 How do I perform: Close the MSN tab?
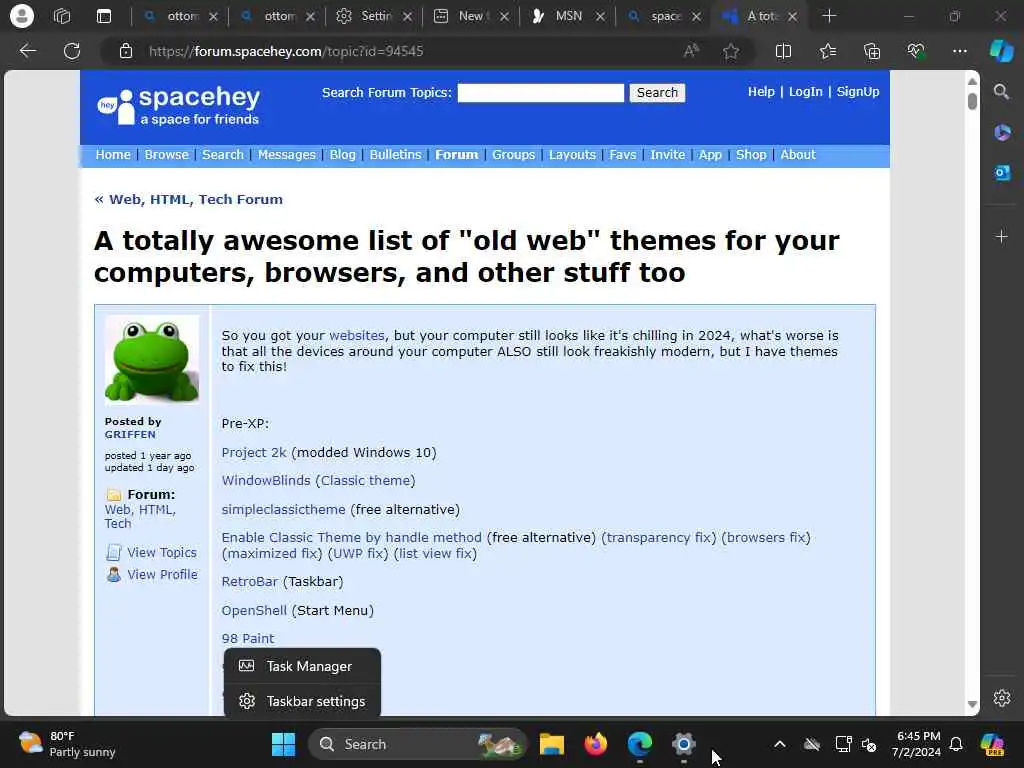pyautogui.click(x=600, y=16)
